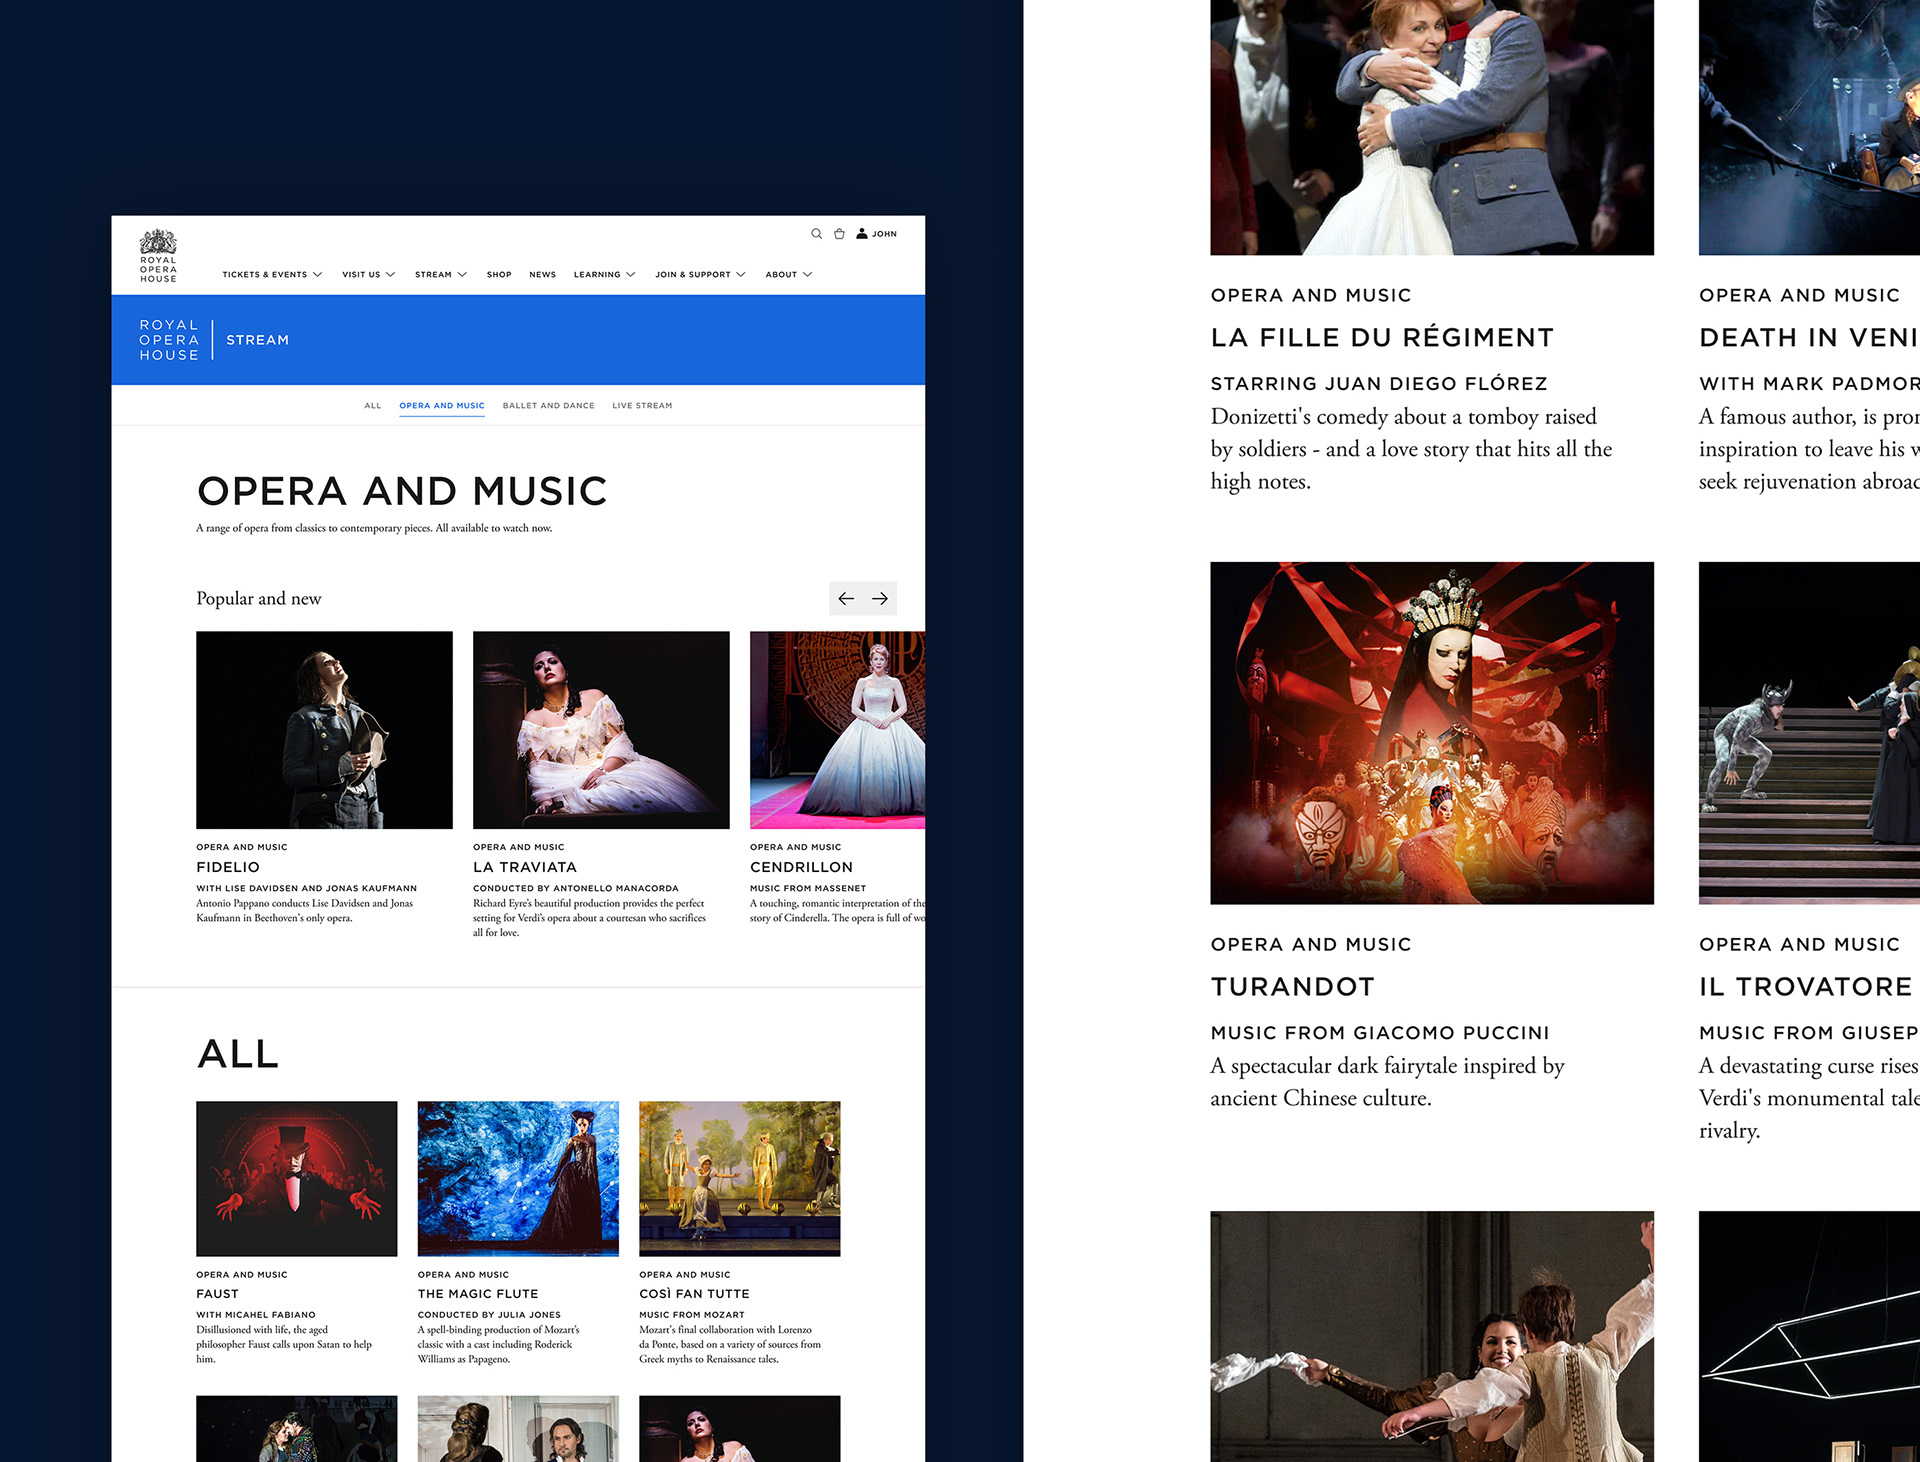Click the LA TRAVIATA title link
Image resolution: width=1920 pixels, height=1462 pixels.
pos(525,867)
